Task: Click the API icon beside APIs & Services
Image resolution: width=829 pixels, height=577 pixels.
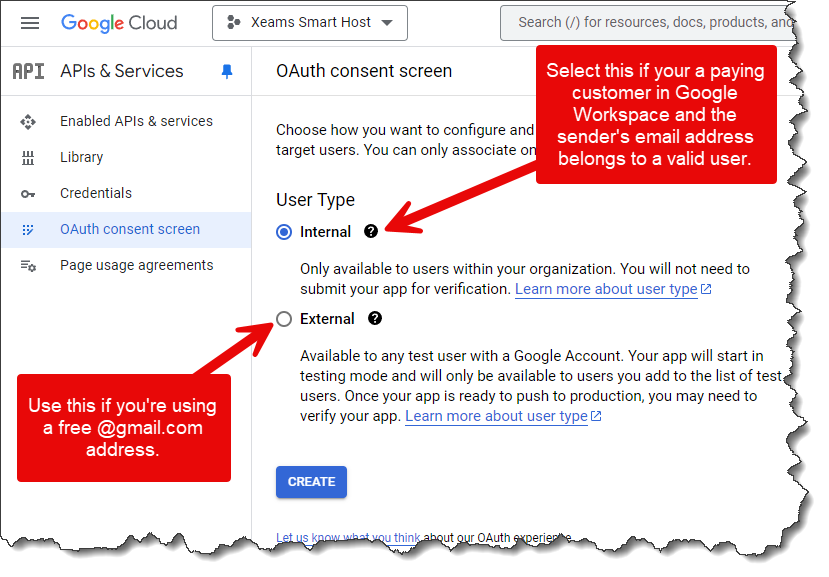Action: pos(29,71)
